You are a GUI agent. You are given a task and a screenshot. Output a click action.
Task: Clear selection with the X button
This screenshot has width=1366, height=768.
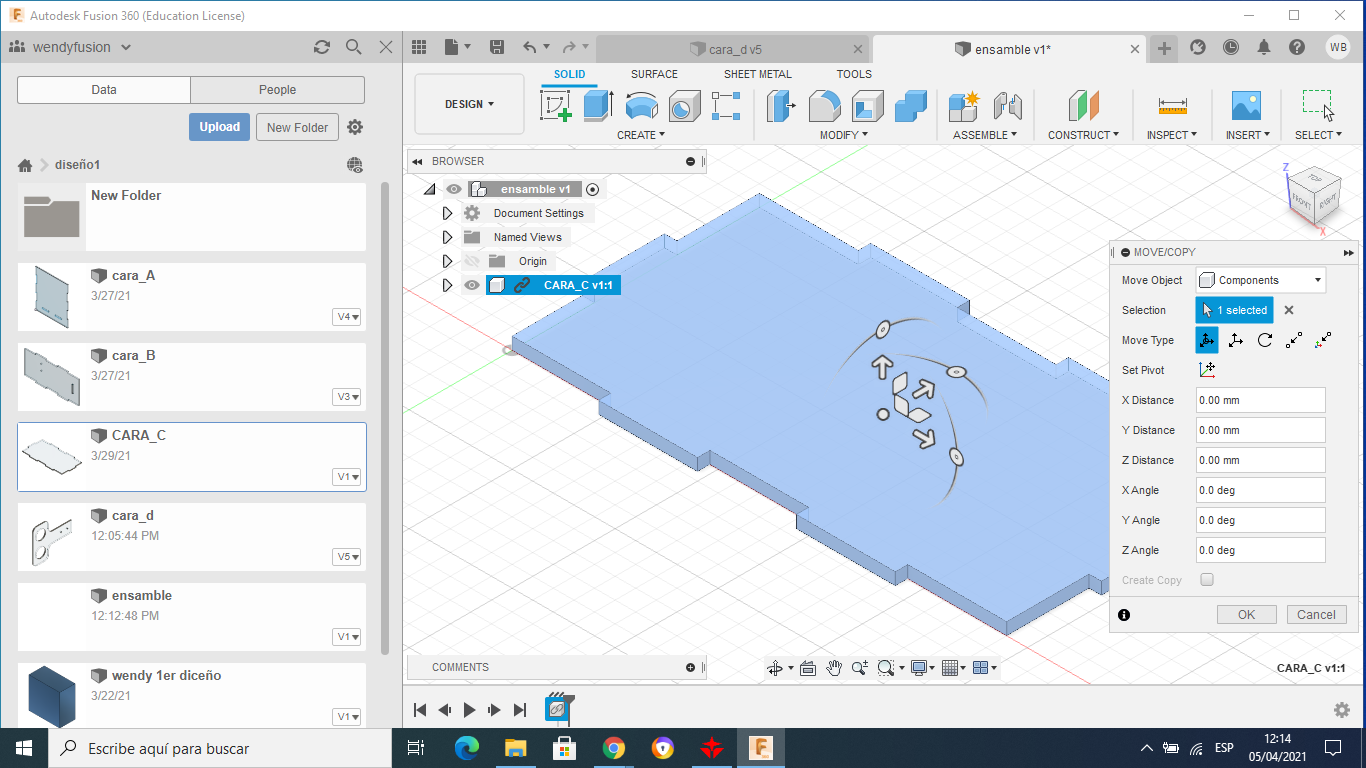tap(1289, 310)
